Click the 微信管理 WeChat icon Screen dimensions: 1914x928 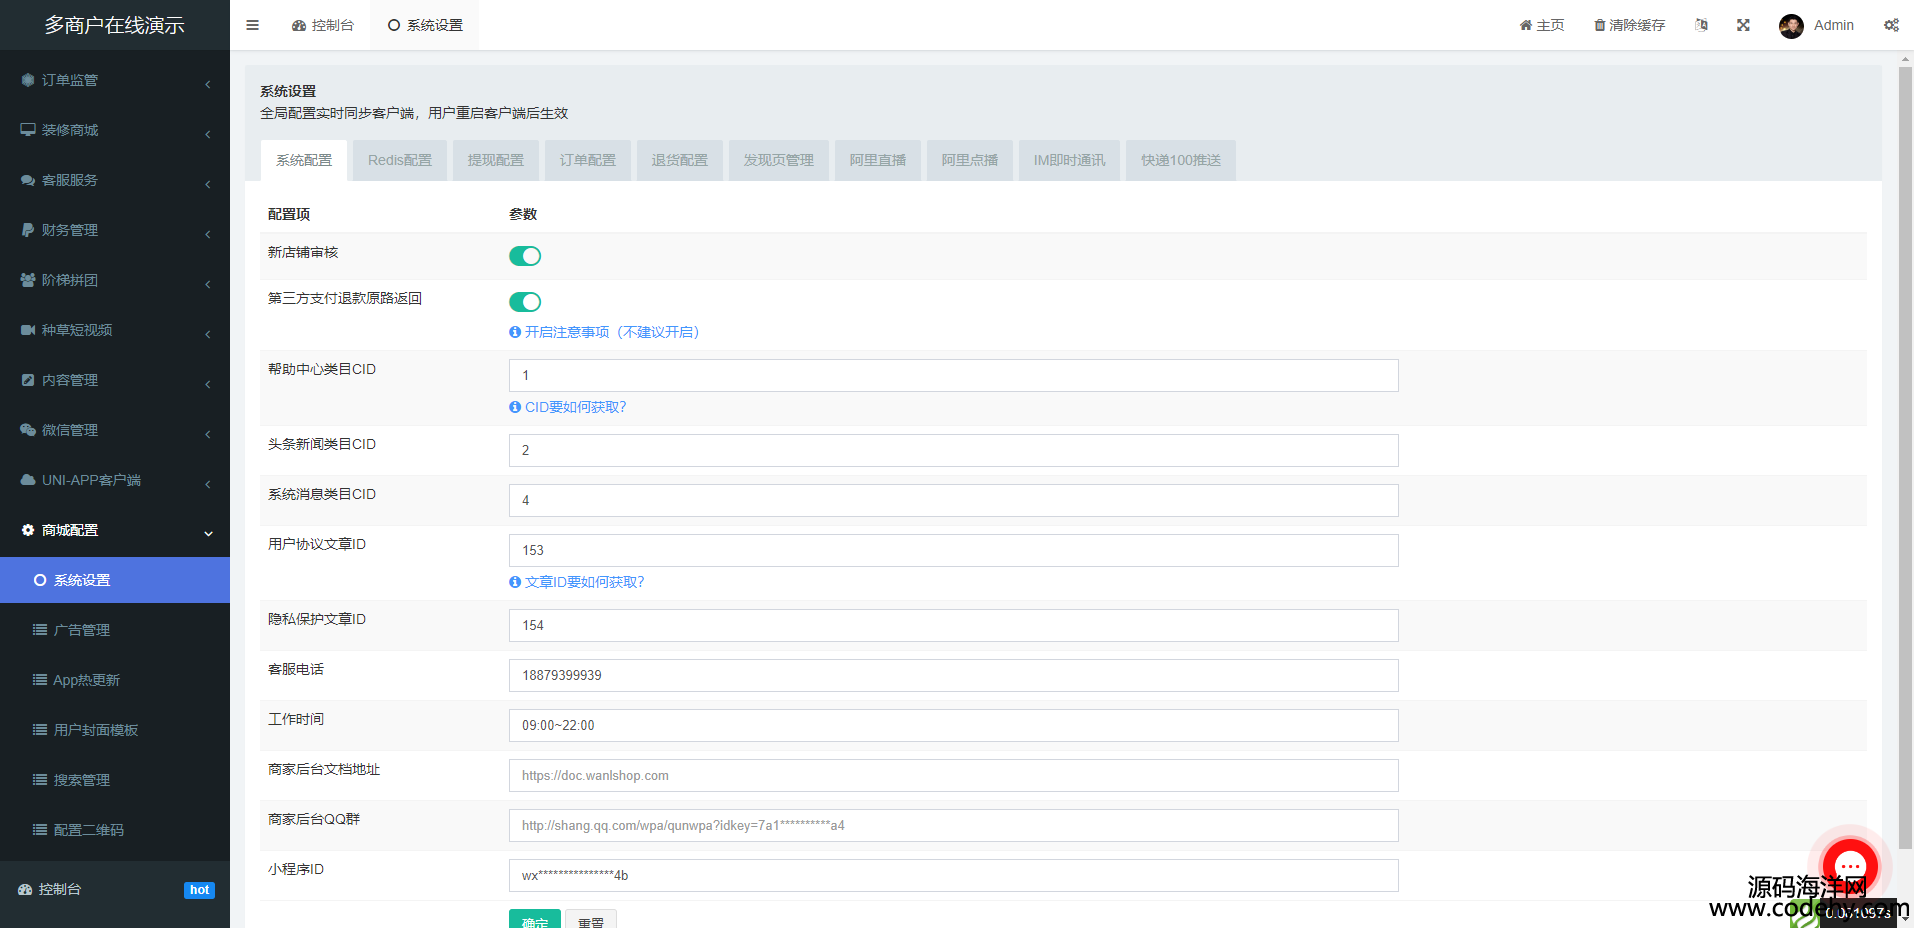[28, 430]
